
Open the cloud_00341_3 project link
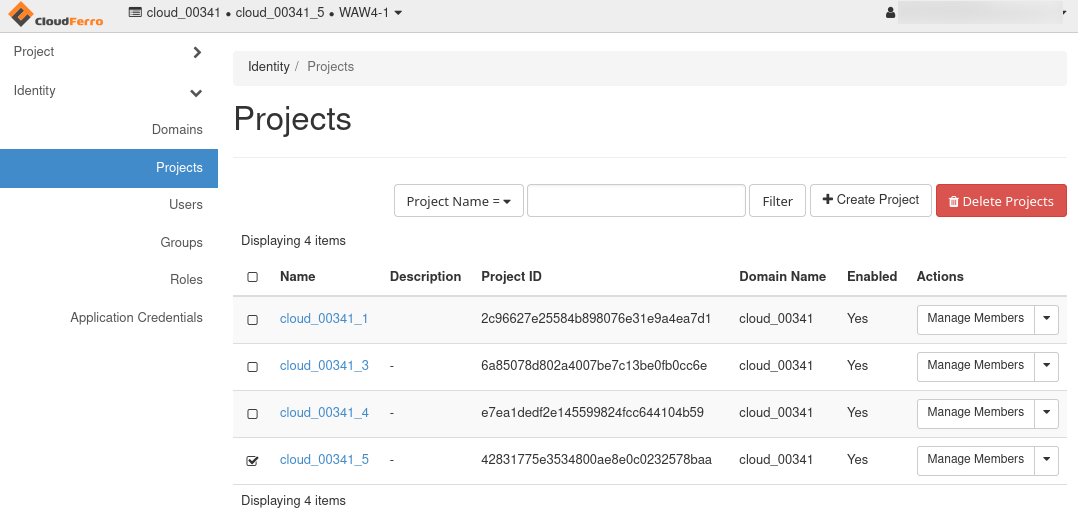click(324, 366)
